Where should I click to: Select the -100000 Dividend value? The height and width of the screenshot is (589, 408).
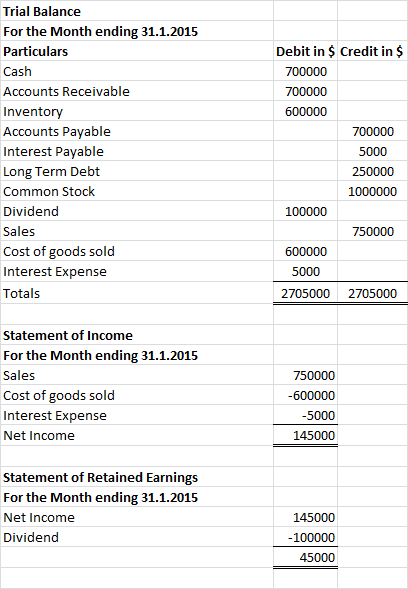311,537
